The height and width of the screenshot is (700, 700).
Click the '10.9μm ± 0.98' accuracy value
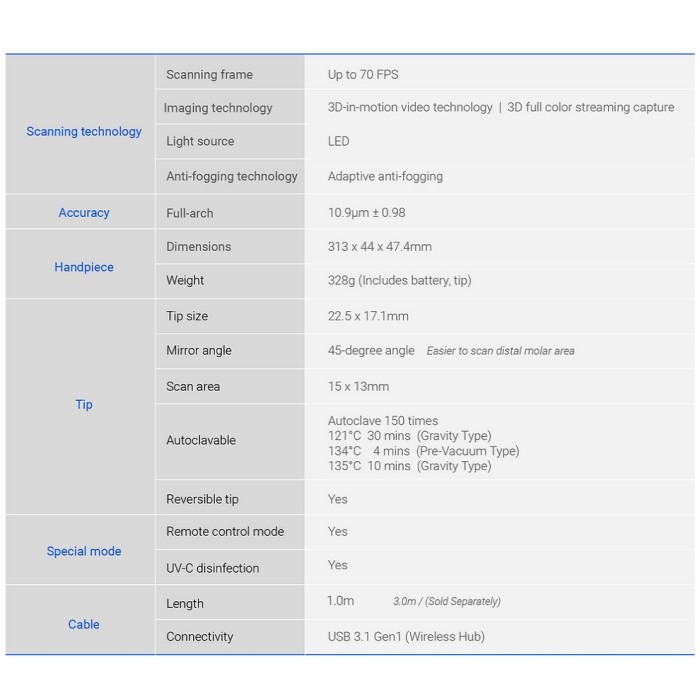pos(367,212)
